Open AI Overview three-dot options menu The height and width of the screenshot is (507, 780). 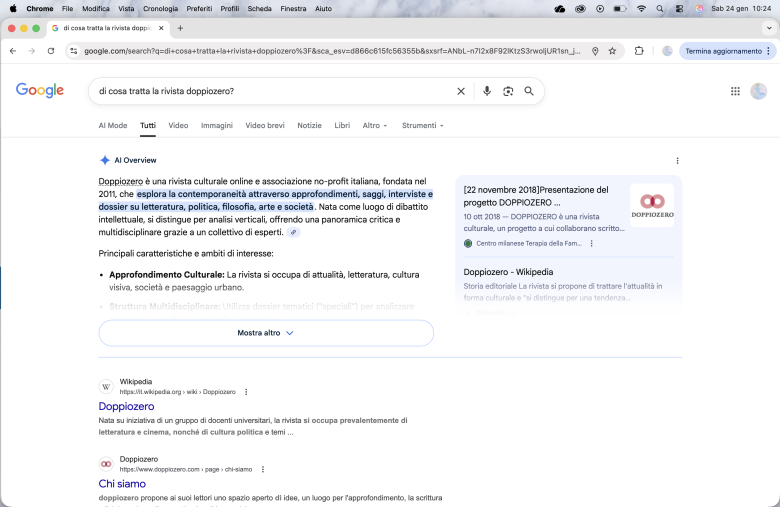tap(677, 160)
